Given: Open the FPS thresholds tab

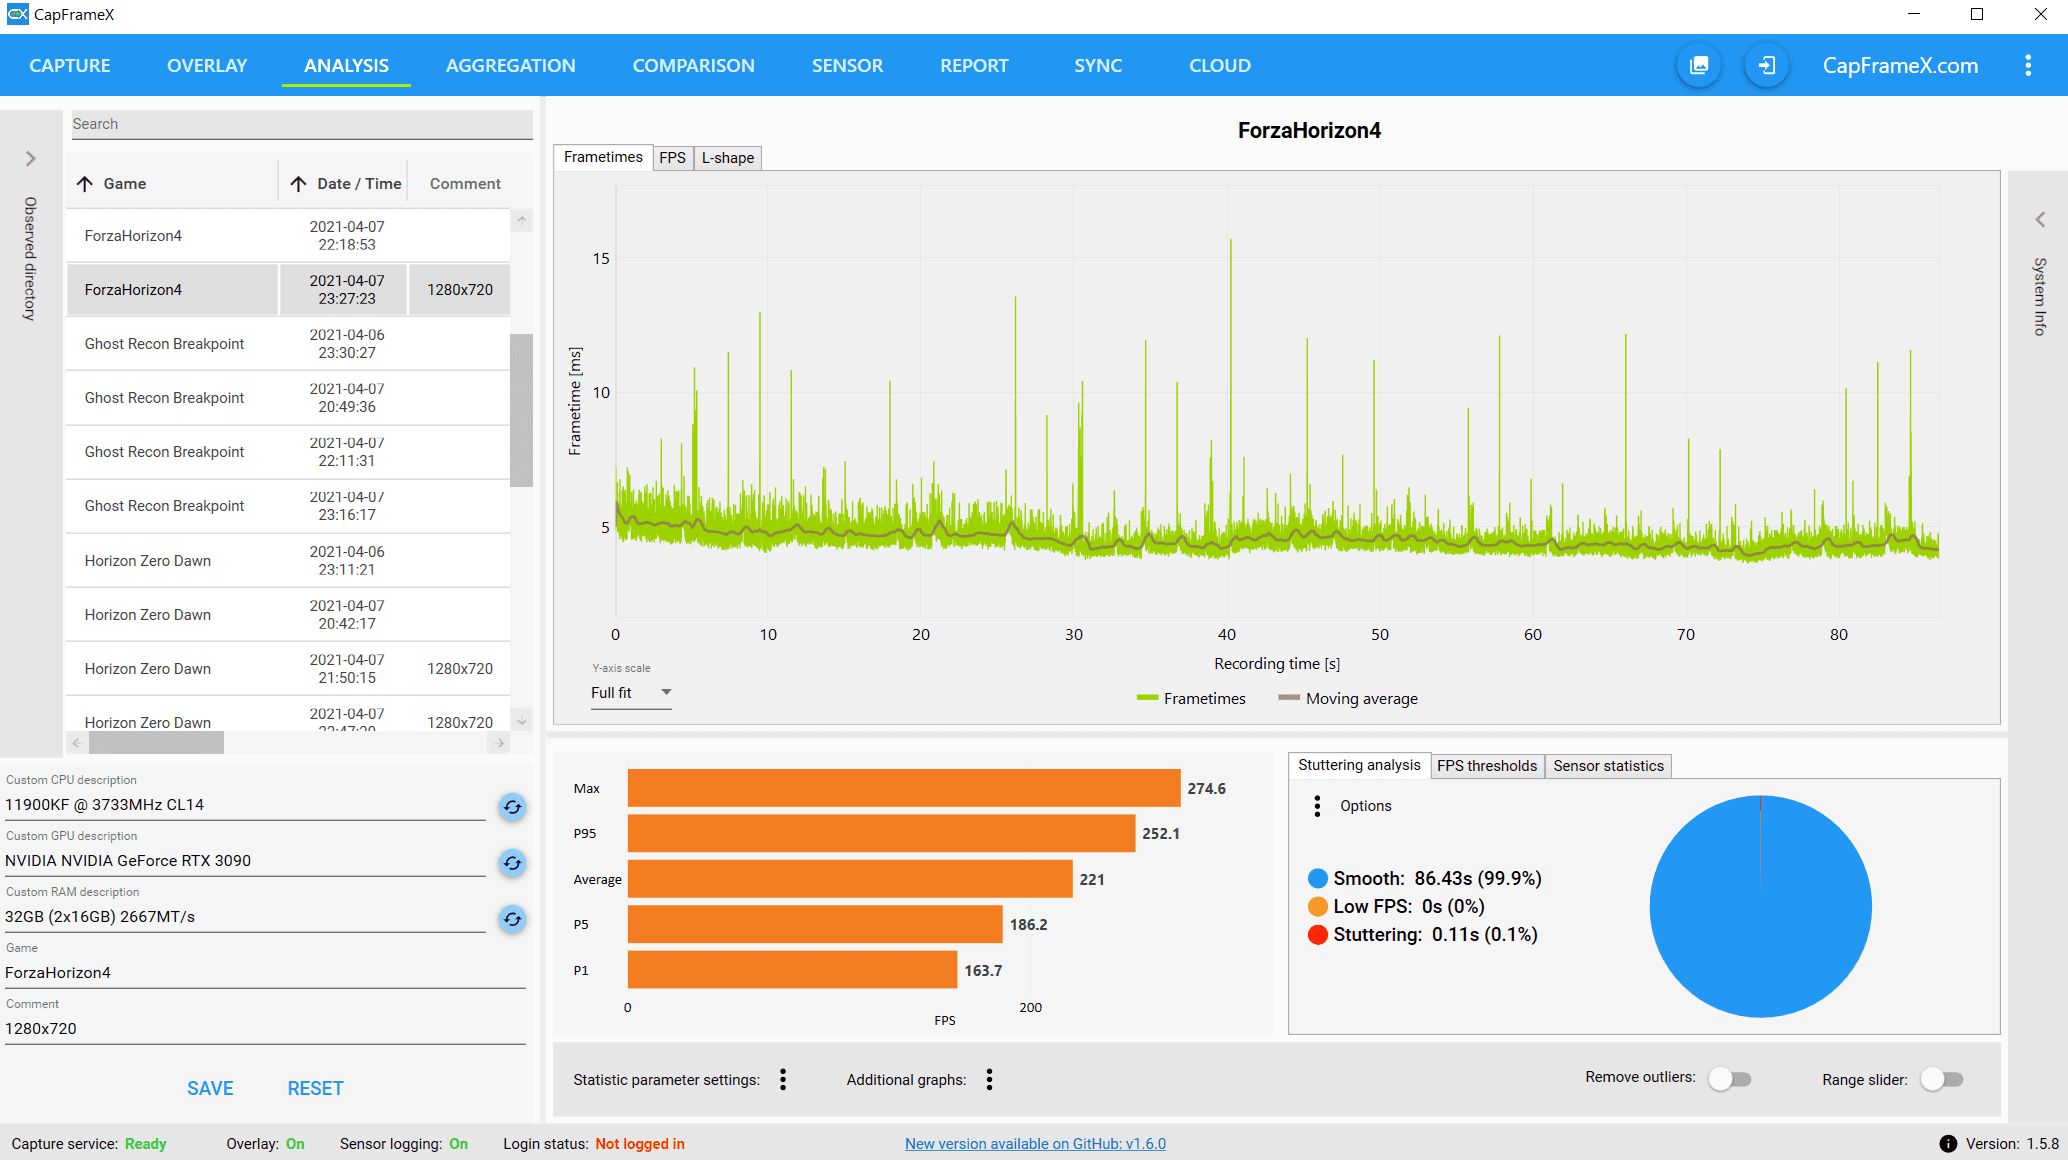Looking at the screenshot, I should pos(1486,766).
